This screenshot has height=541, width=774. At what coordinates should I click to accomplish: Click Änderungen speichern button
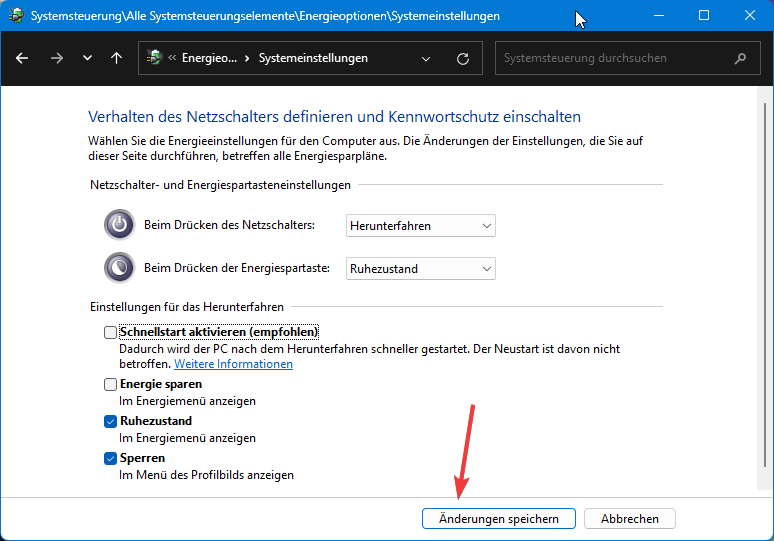coord(499,519)
